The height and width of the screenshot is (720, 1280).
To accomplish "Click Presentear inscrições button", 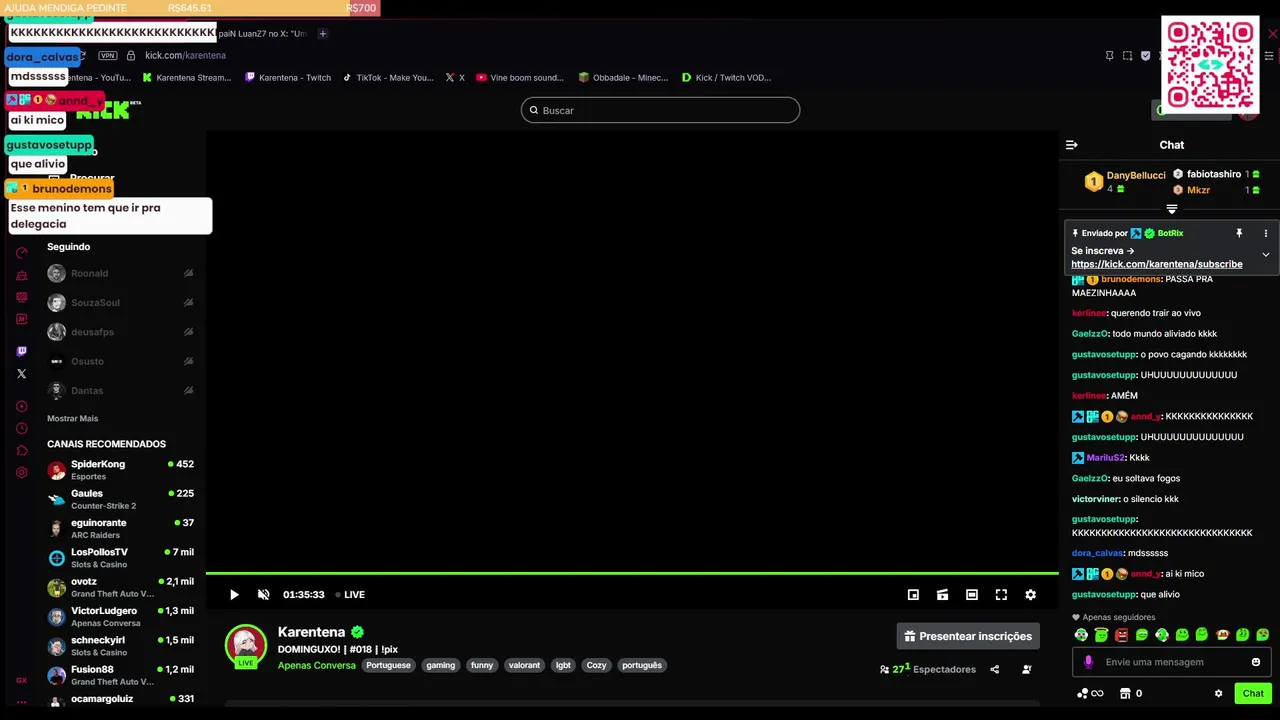I will pyautogui.click(x=968, y=636).
